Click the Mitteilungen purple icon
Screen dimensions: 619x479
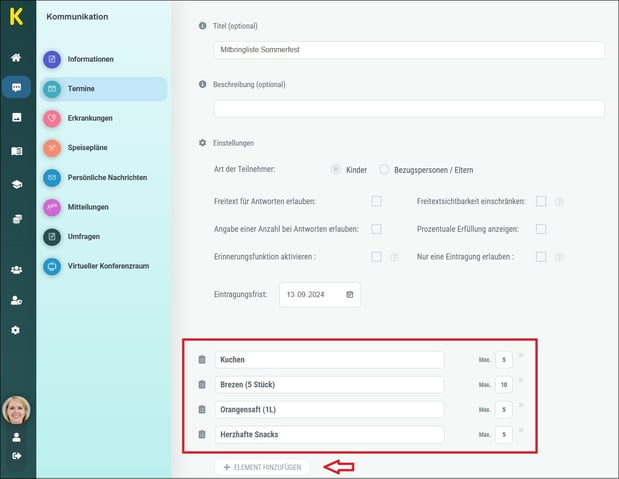(52, 207)
